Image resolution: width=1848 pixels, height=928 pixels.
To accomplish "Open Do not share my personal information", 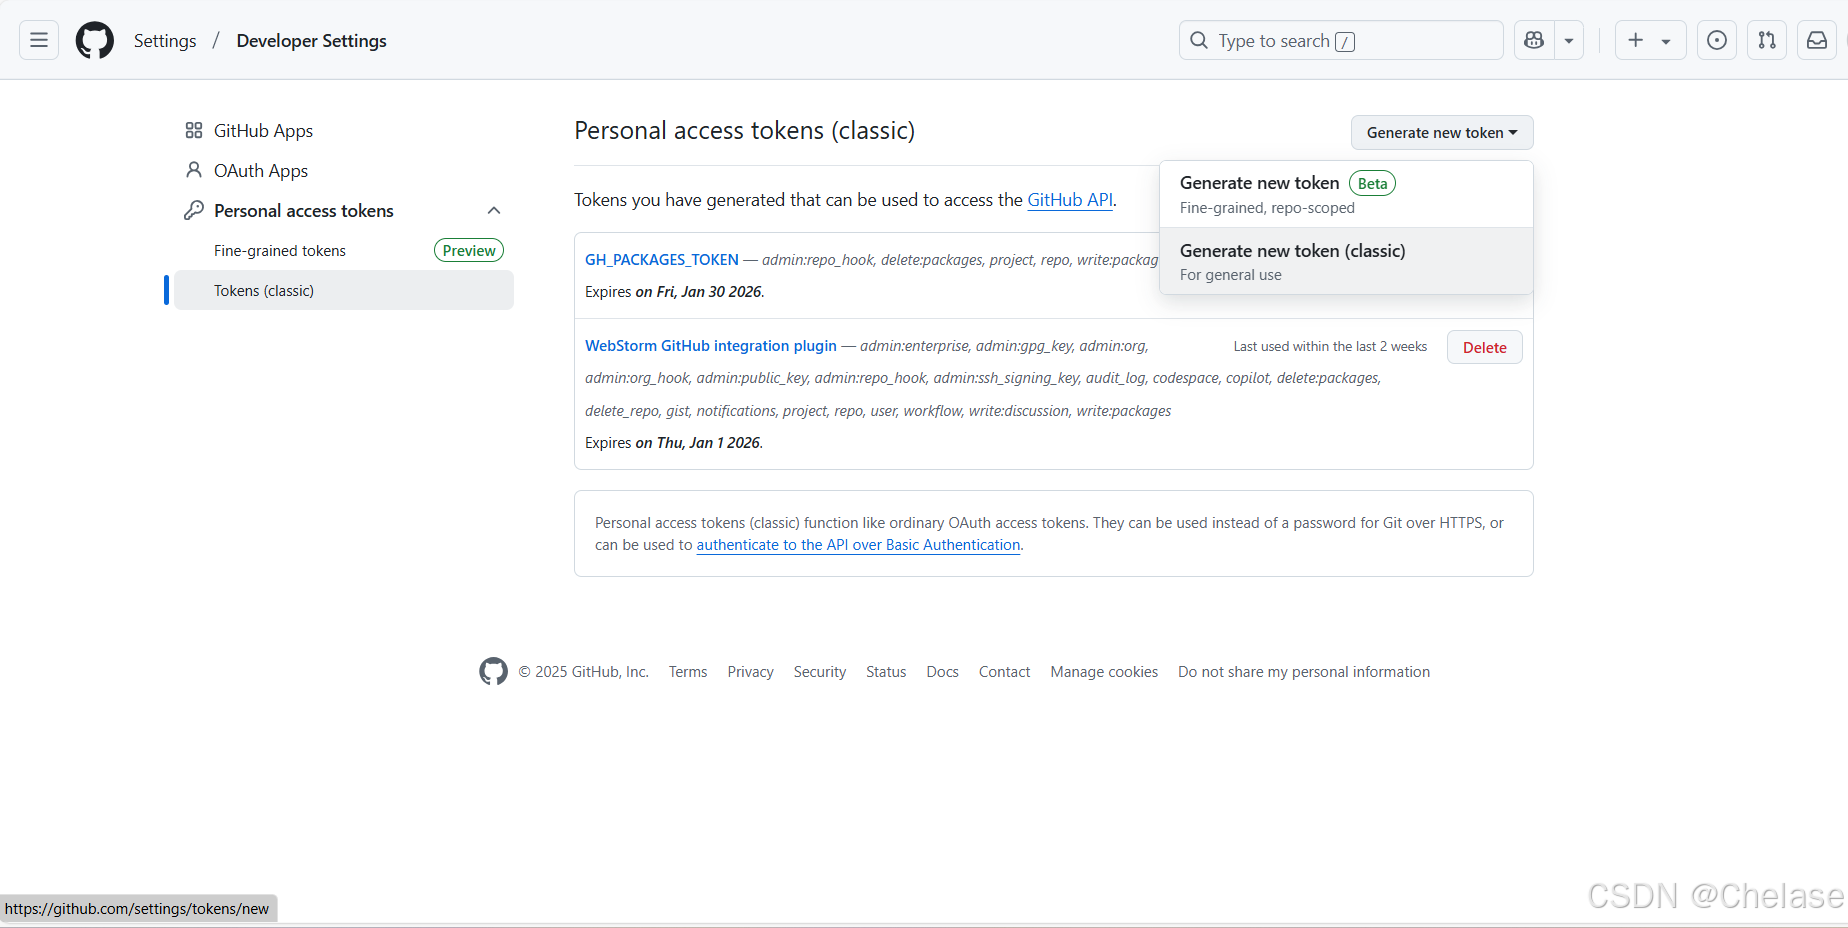I will [1304, 672].
